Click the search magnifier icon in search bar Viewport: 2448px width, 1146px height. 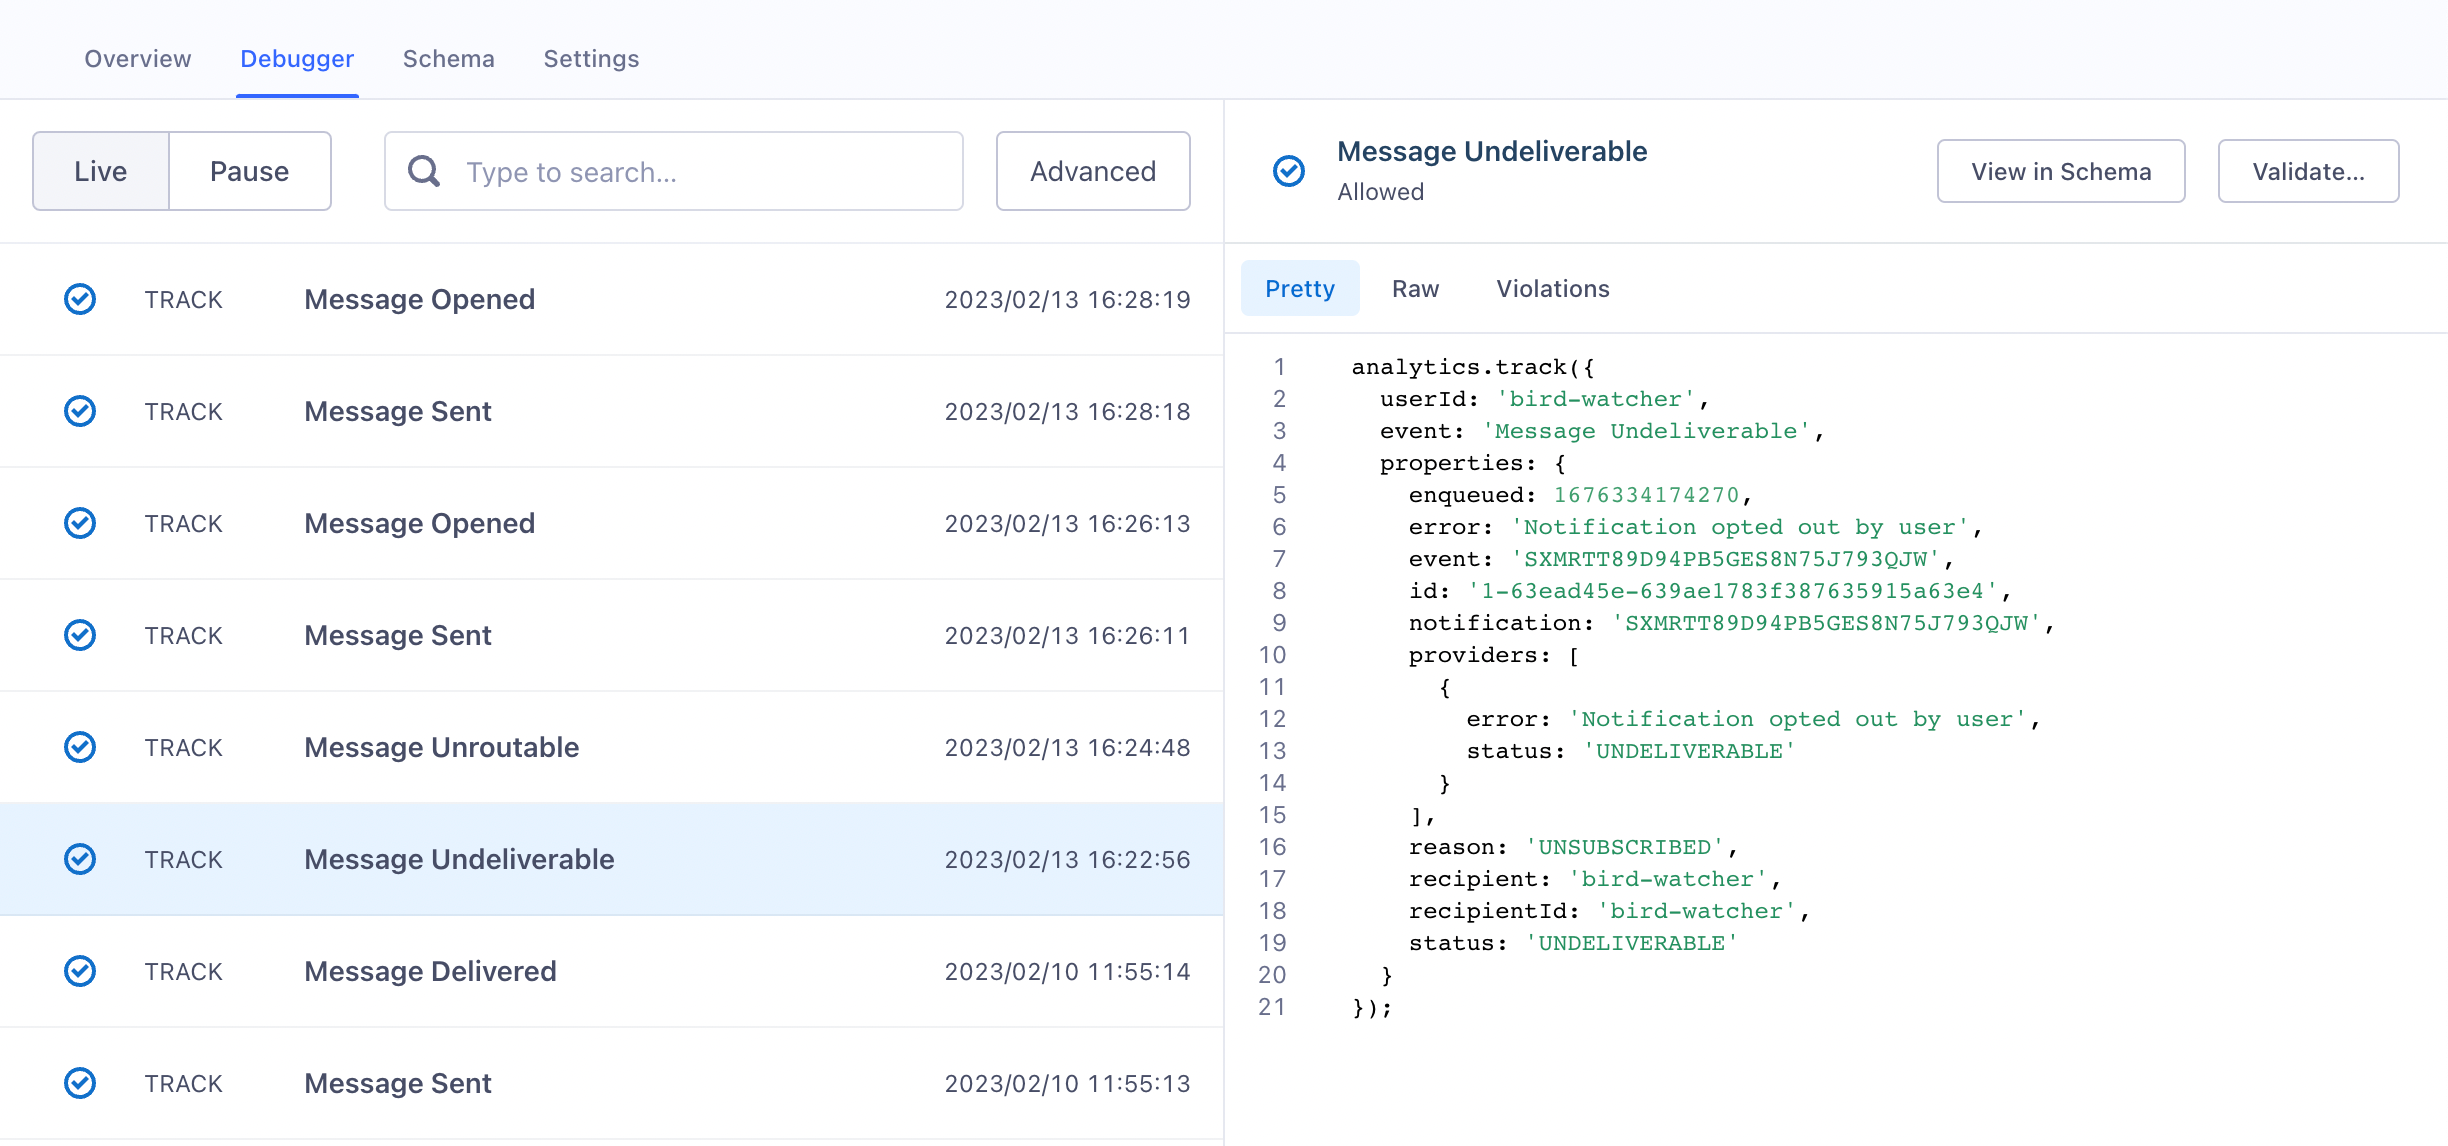coord(425,170)
